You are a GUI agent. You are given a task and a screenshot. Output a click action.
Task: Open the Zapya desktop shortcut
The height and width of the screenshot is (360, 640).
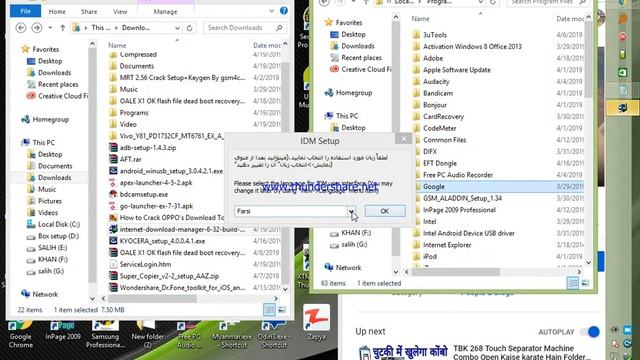pyautogui.click(x=316, y=322)
